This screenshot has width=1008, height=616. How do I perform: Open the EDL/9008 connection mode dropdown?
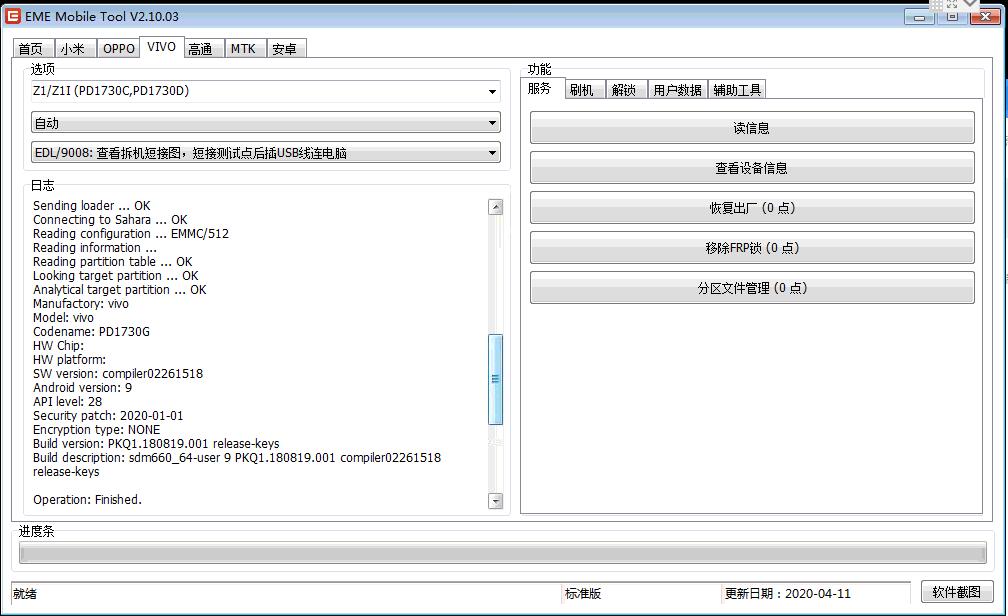pyautogui.click(x=265, y=153)
